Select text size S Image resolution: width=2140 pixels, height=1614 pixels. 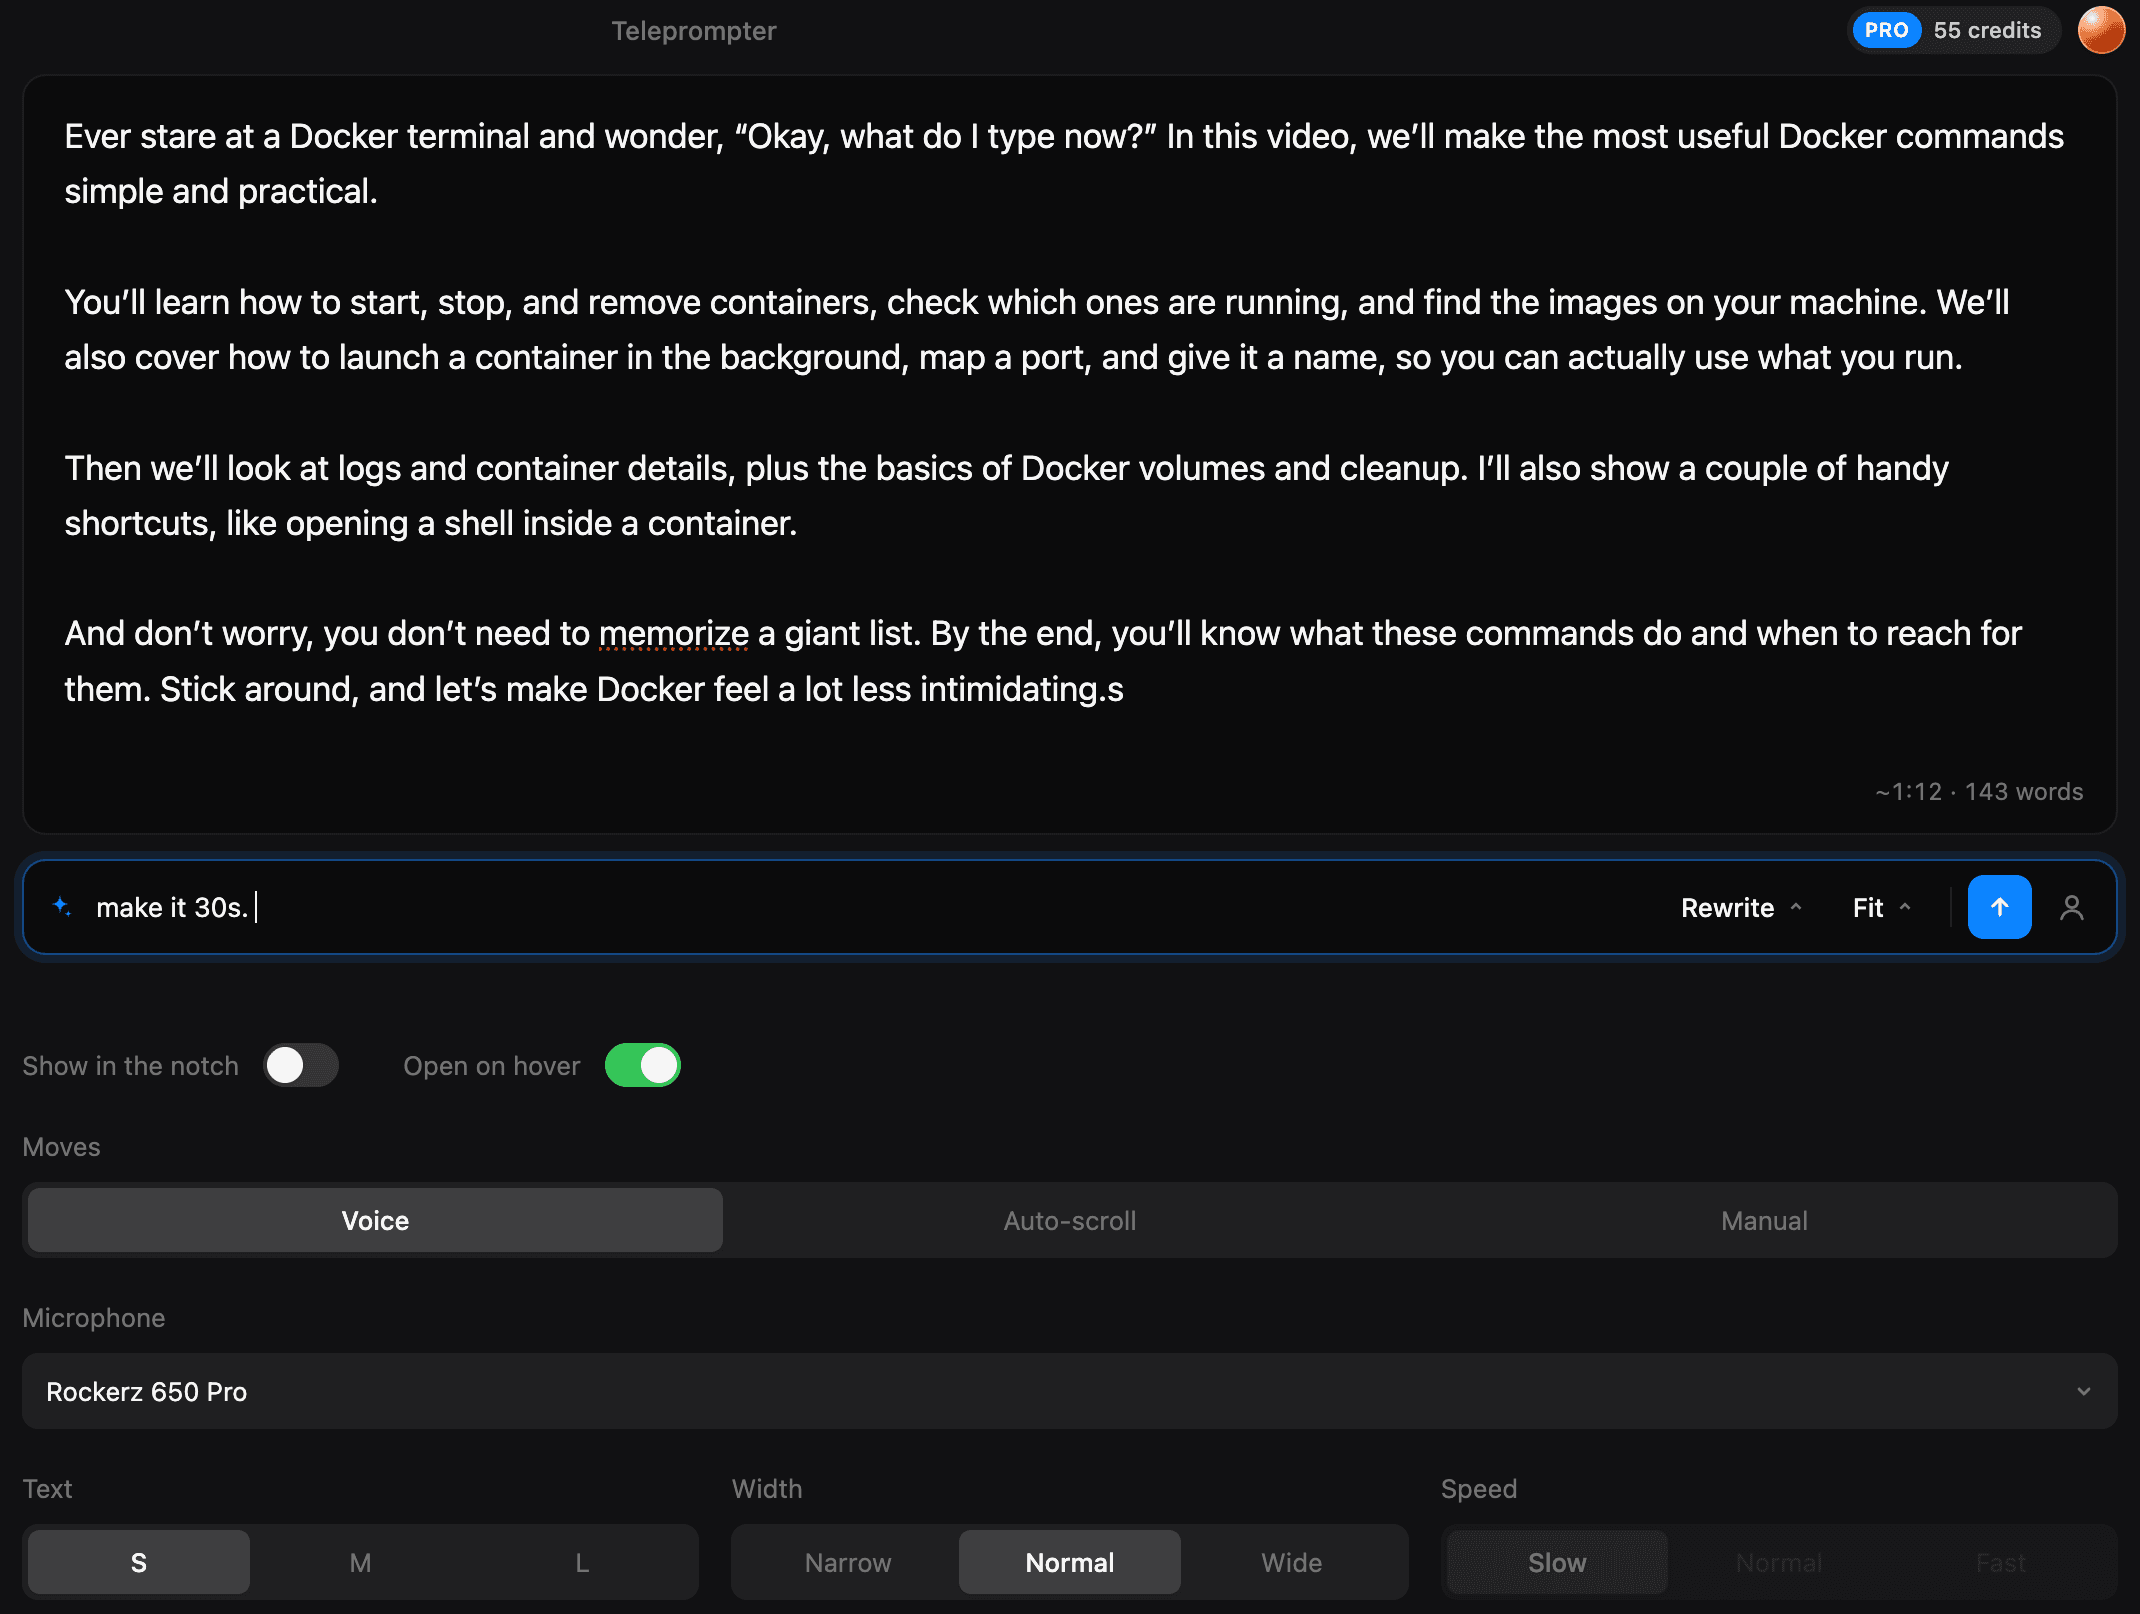tap(139, 1562)
